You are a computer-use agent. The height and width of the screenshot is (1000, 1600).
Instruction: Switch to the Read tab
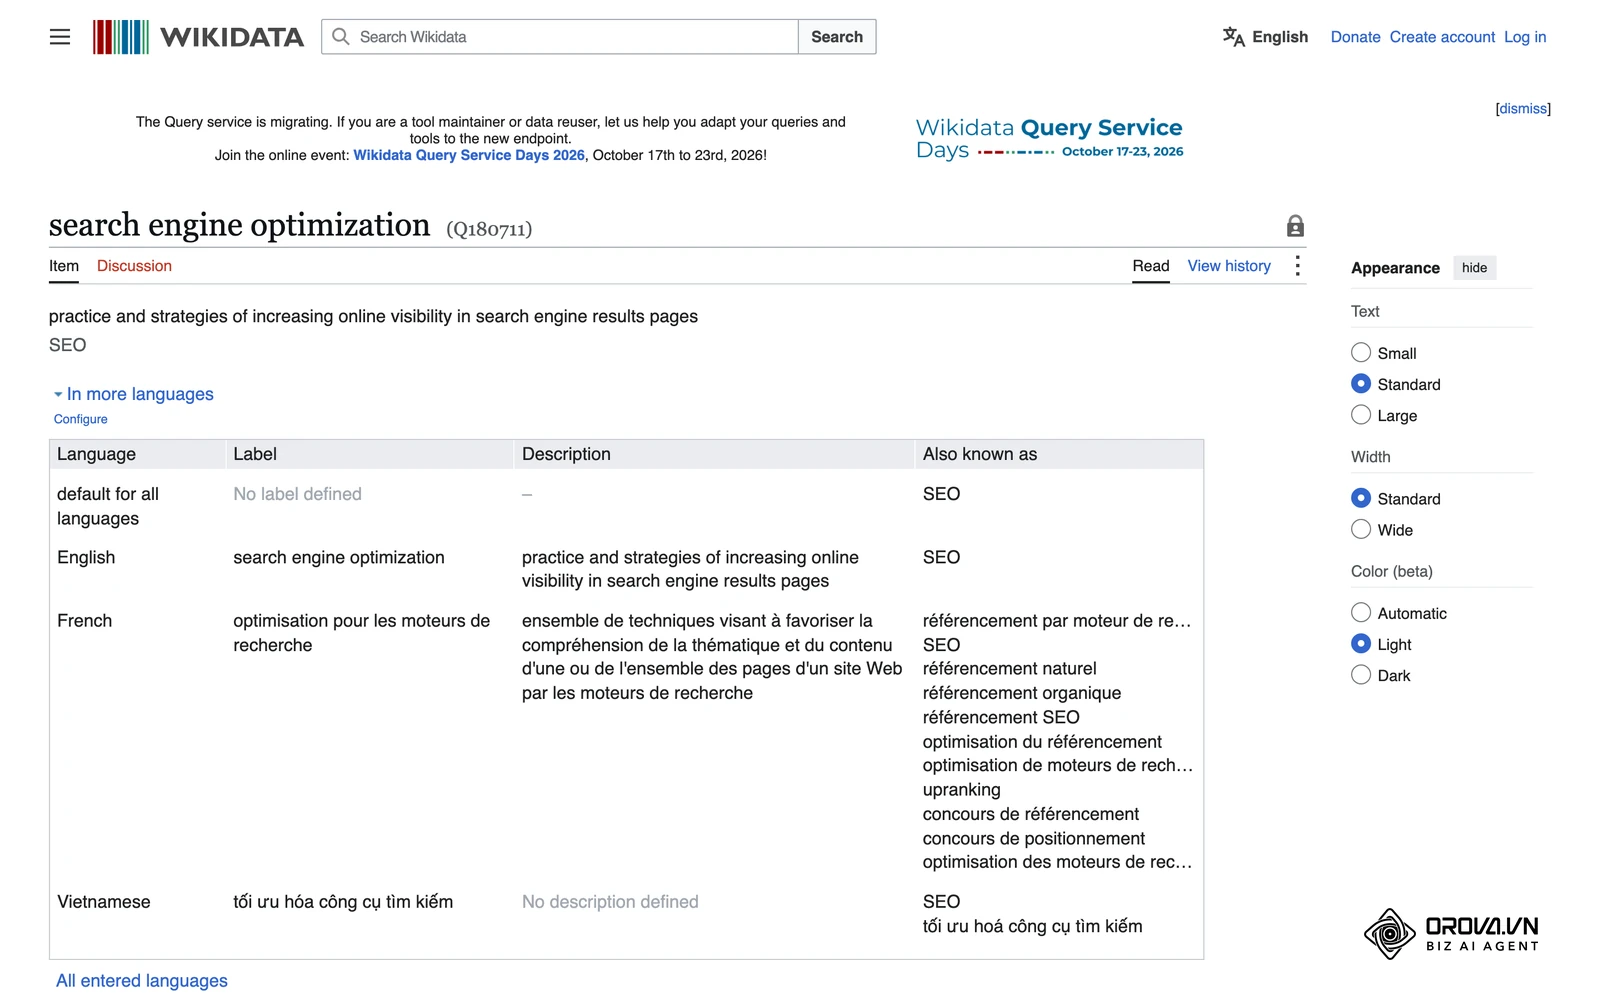click(x=1151, y=266)
